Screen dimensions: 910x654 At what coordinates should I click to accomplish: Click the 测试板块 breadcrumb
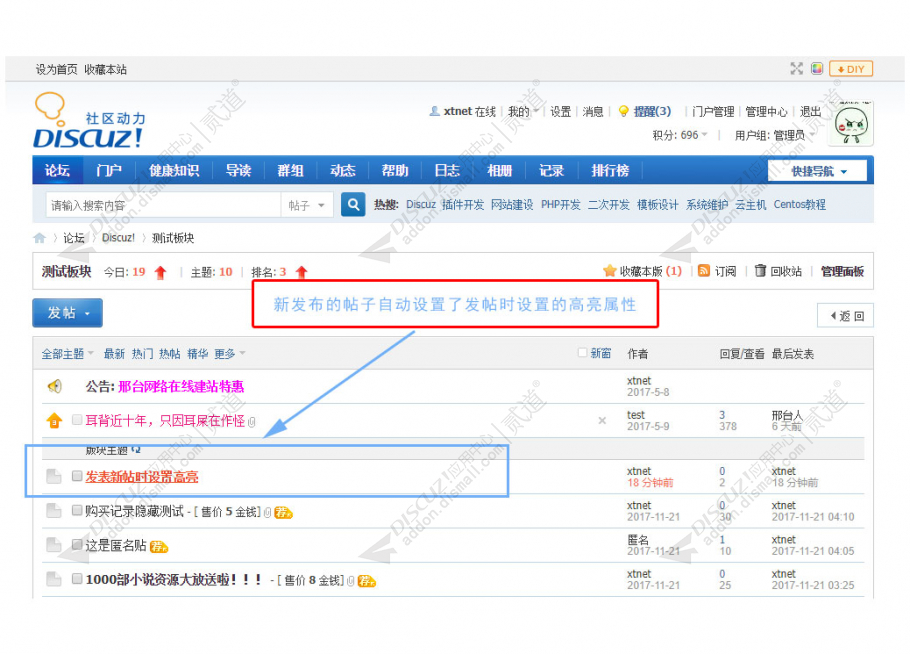click(173, 238)
